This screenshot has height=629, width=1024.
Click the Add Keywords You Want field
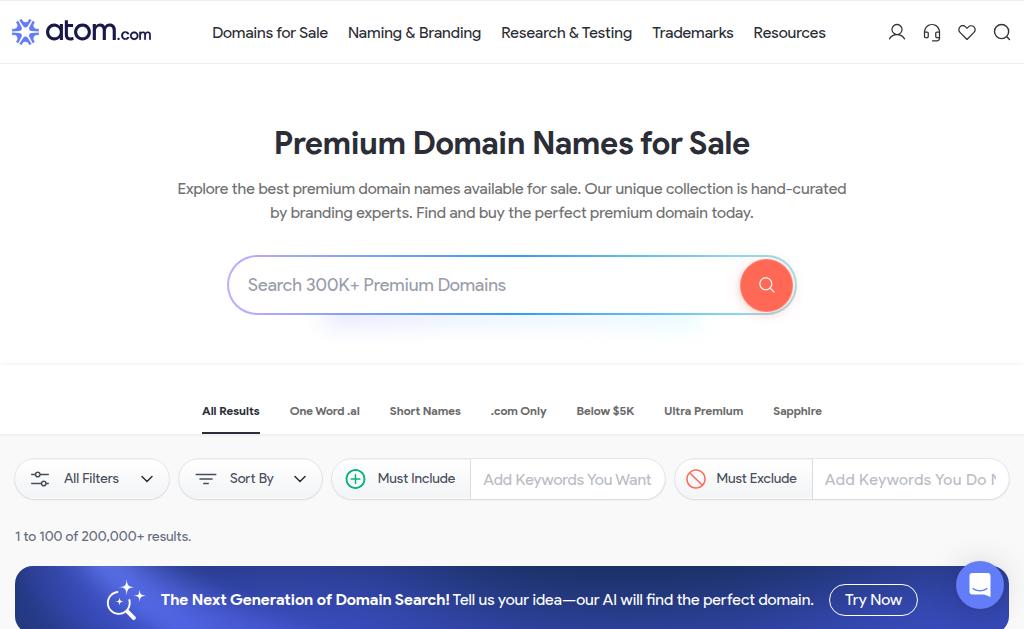tap(567, 479)
